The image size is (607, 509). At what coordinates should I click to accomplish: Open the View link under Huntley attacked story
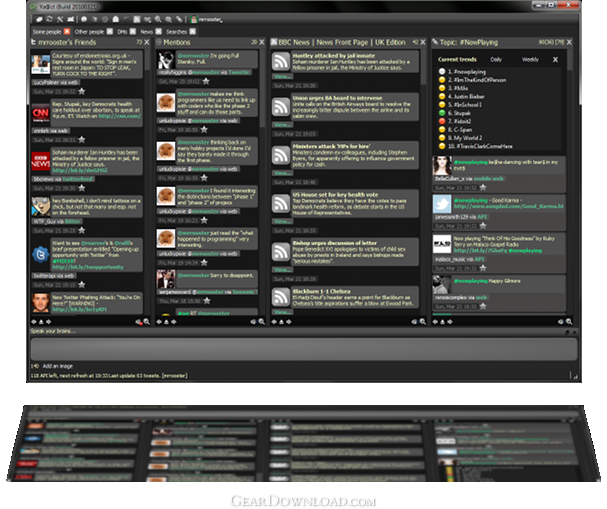click(283, 76)
